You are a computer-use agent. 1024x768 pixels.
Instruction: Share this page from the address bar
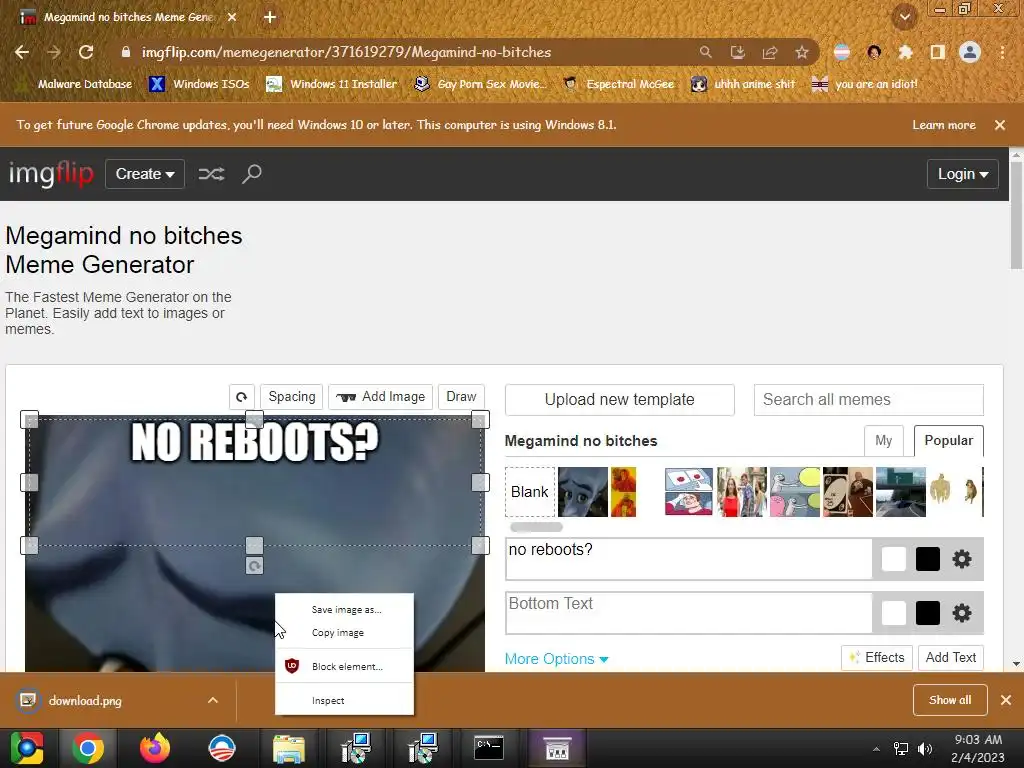(770, 52)
